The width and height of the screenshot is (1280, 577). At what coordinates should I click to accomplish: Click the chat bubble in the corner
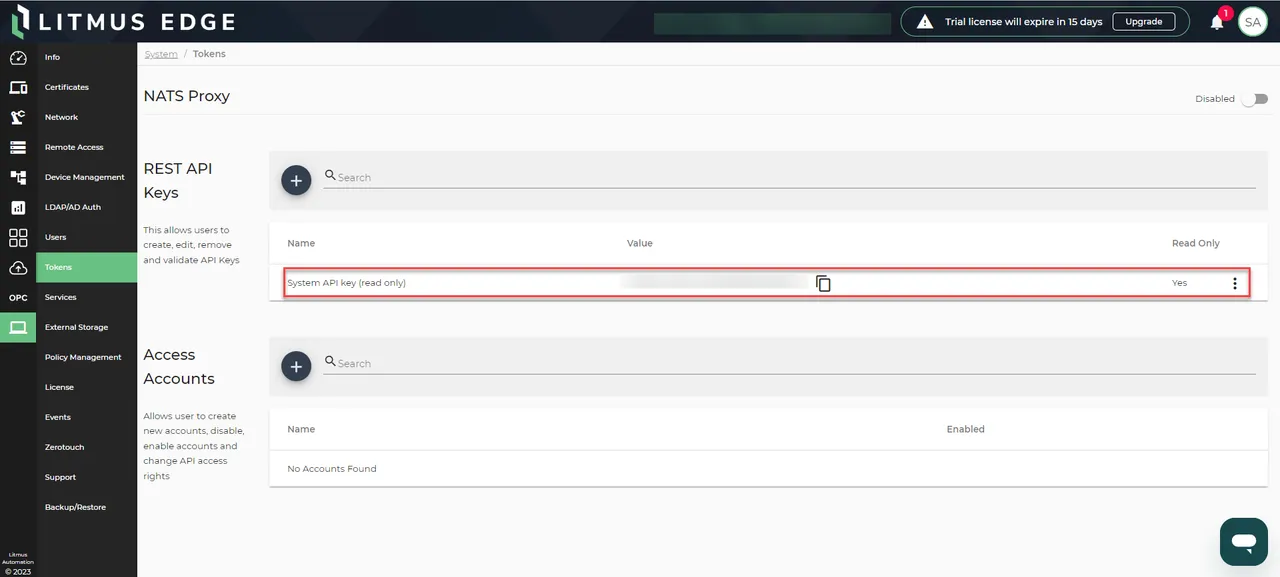coord(1243,541)
